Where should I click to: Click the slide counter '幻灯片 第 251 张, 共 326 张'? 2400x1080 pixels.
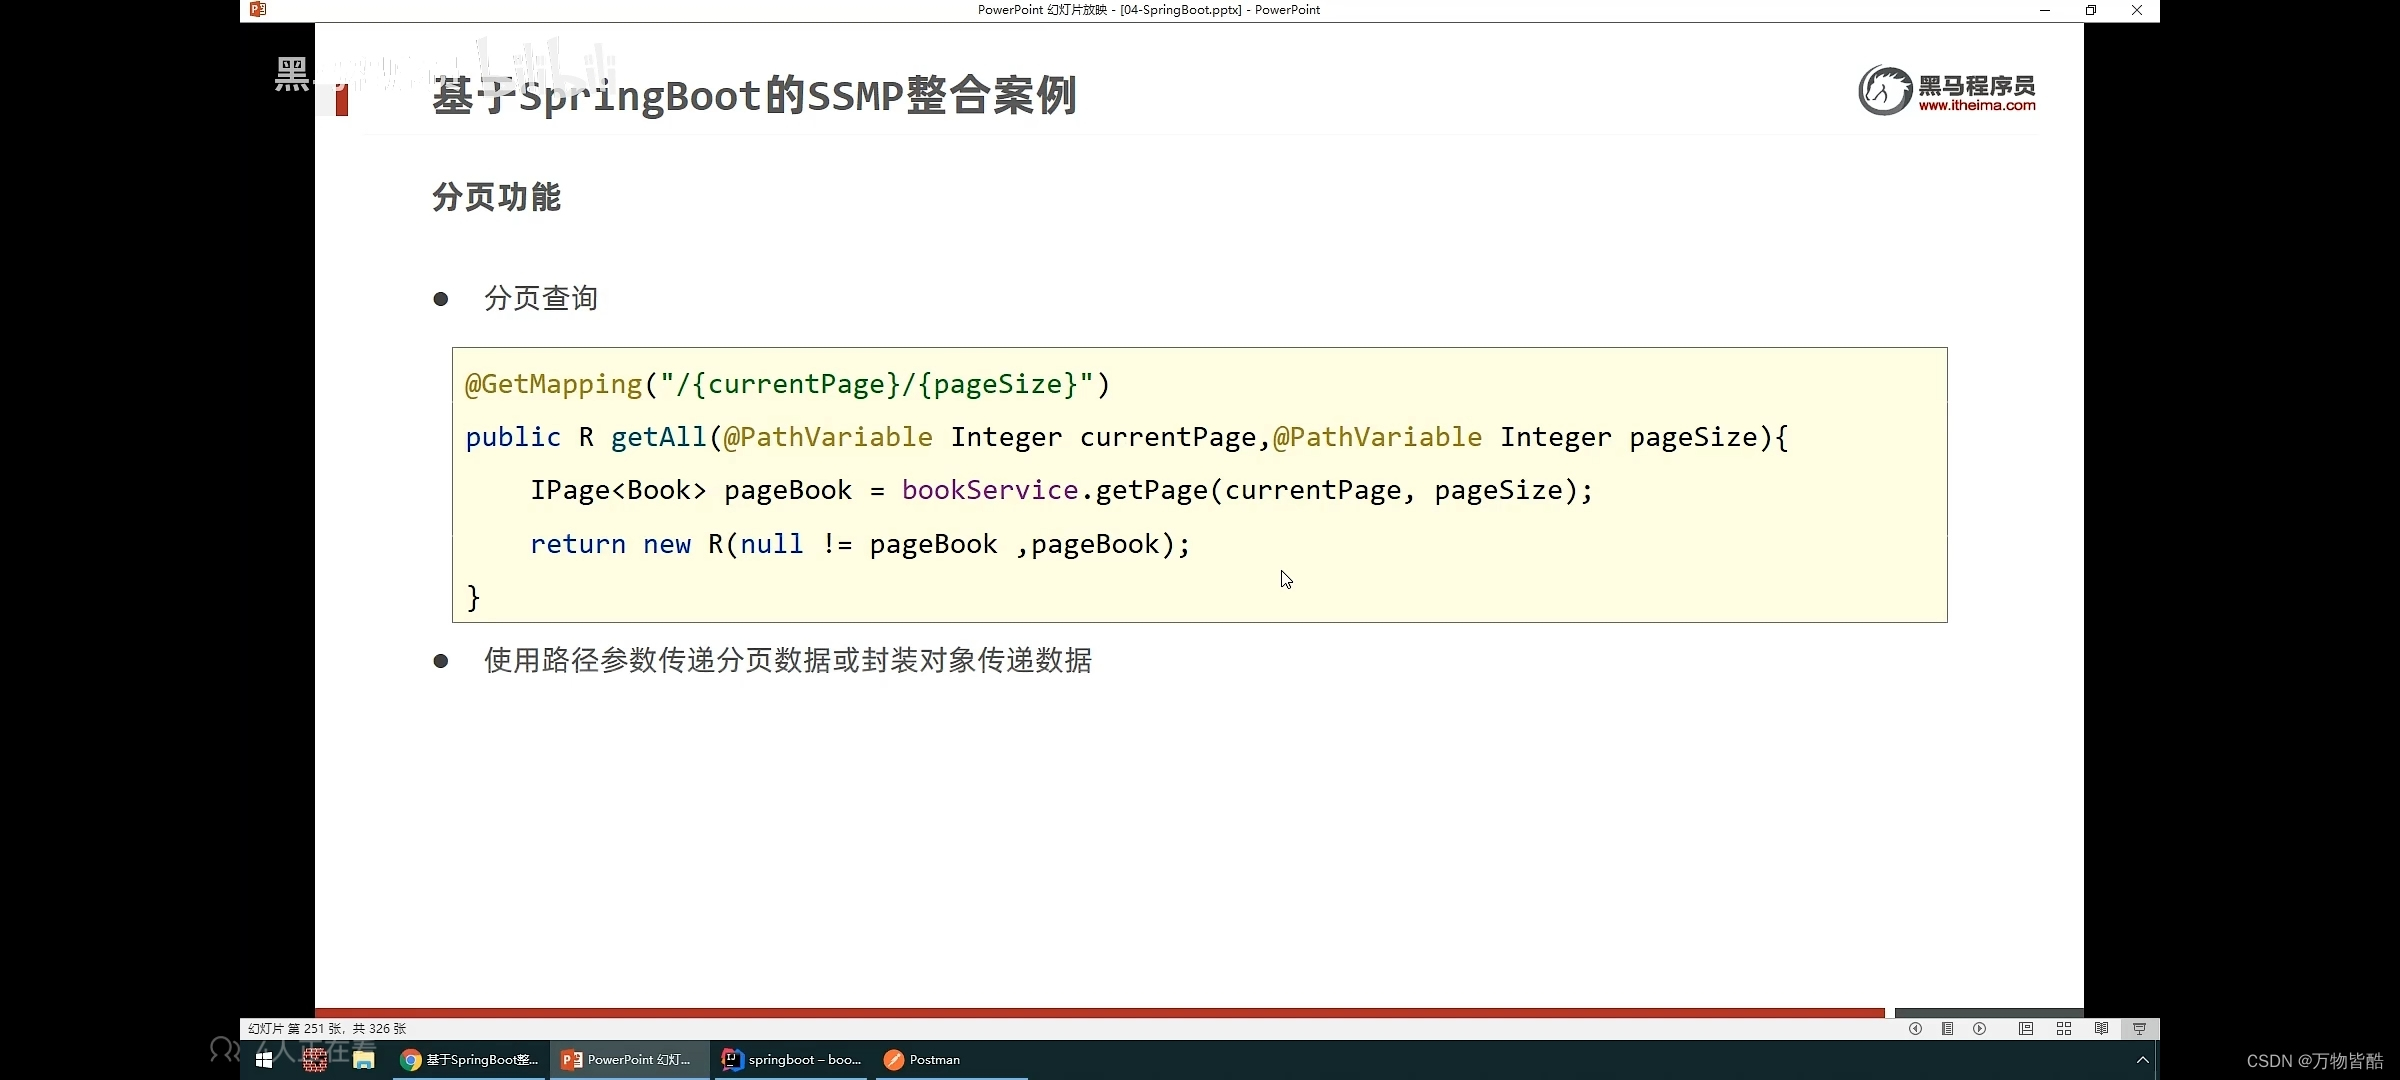[327, 1028]
